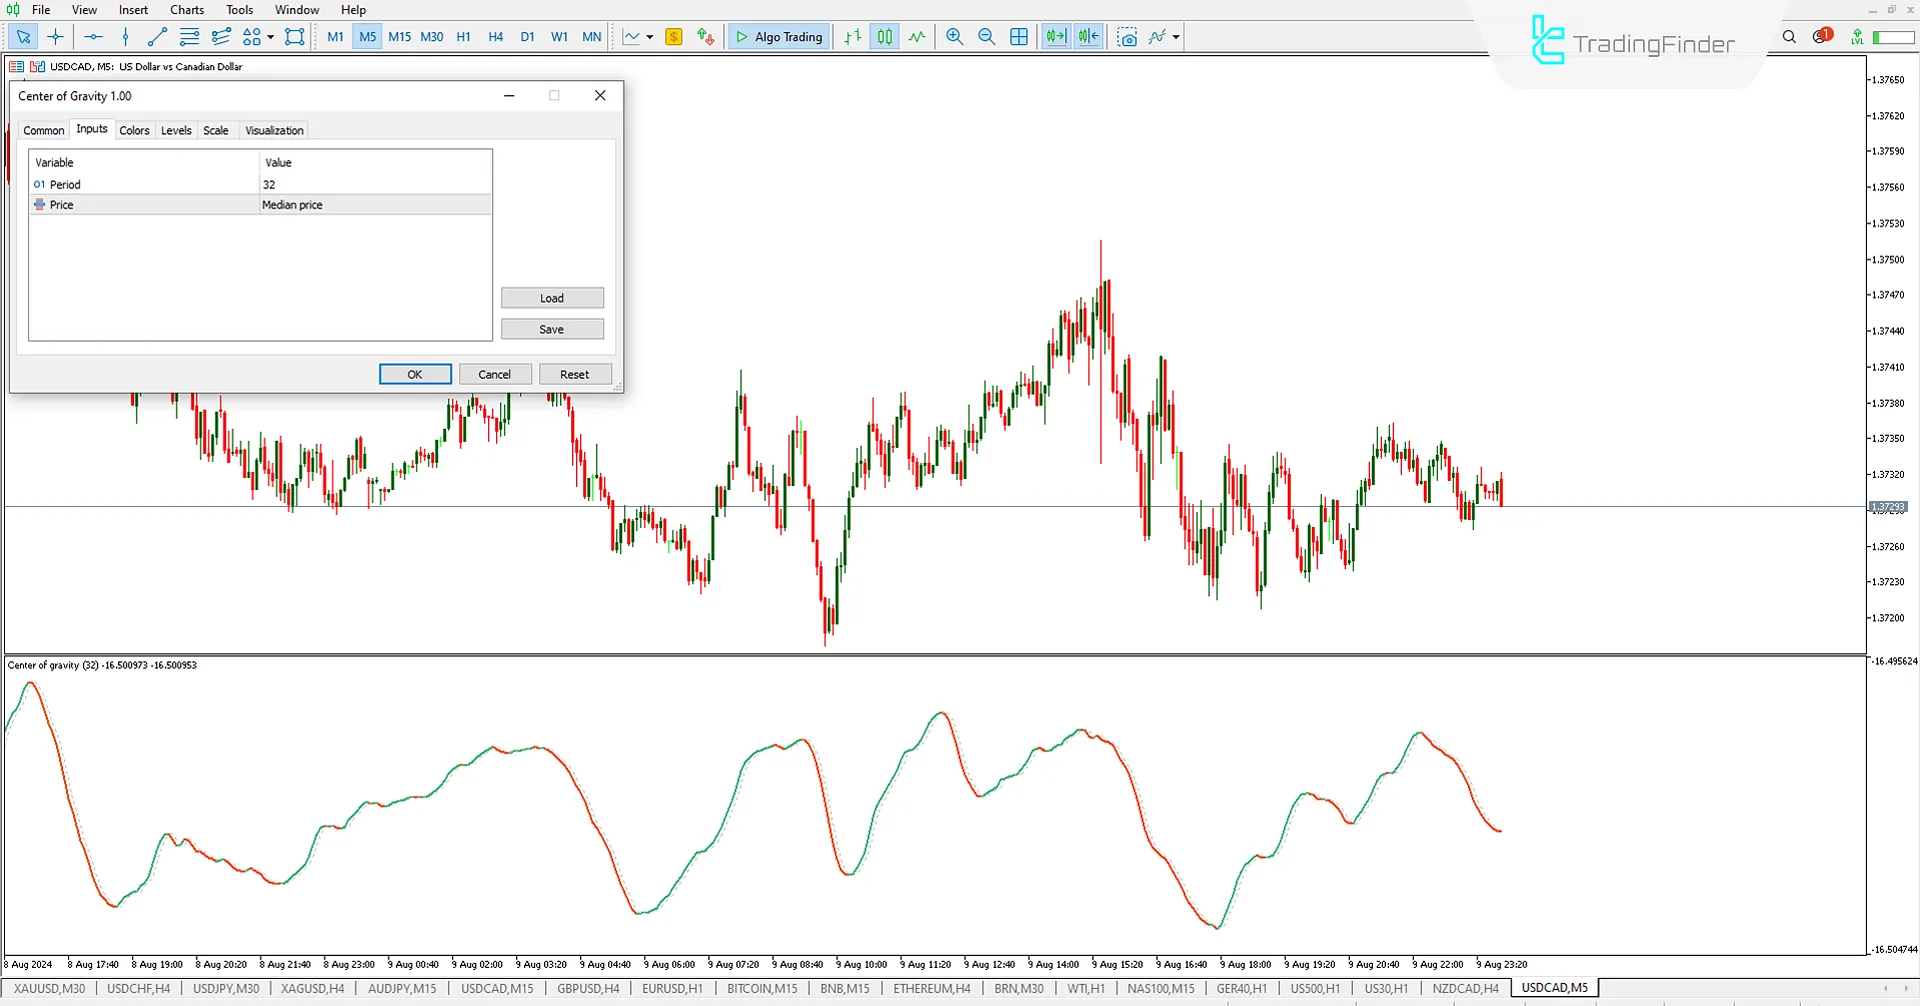Enable one-click trading with the dollar icon
This screenshot has width=1920, height=1006.
click(674, 36)
